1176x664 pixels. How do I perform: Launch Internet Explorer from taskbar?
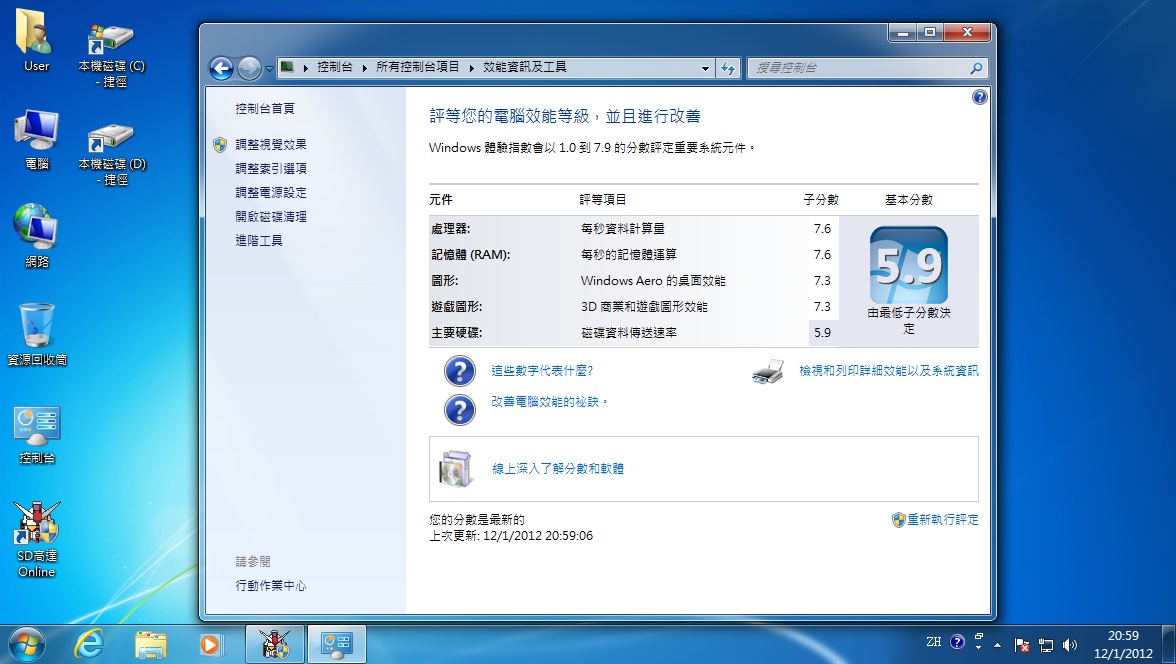[88, 644]
